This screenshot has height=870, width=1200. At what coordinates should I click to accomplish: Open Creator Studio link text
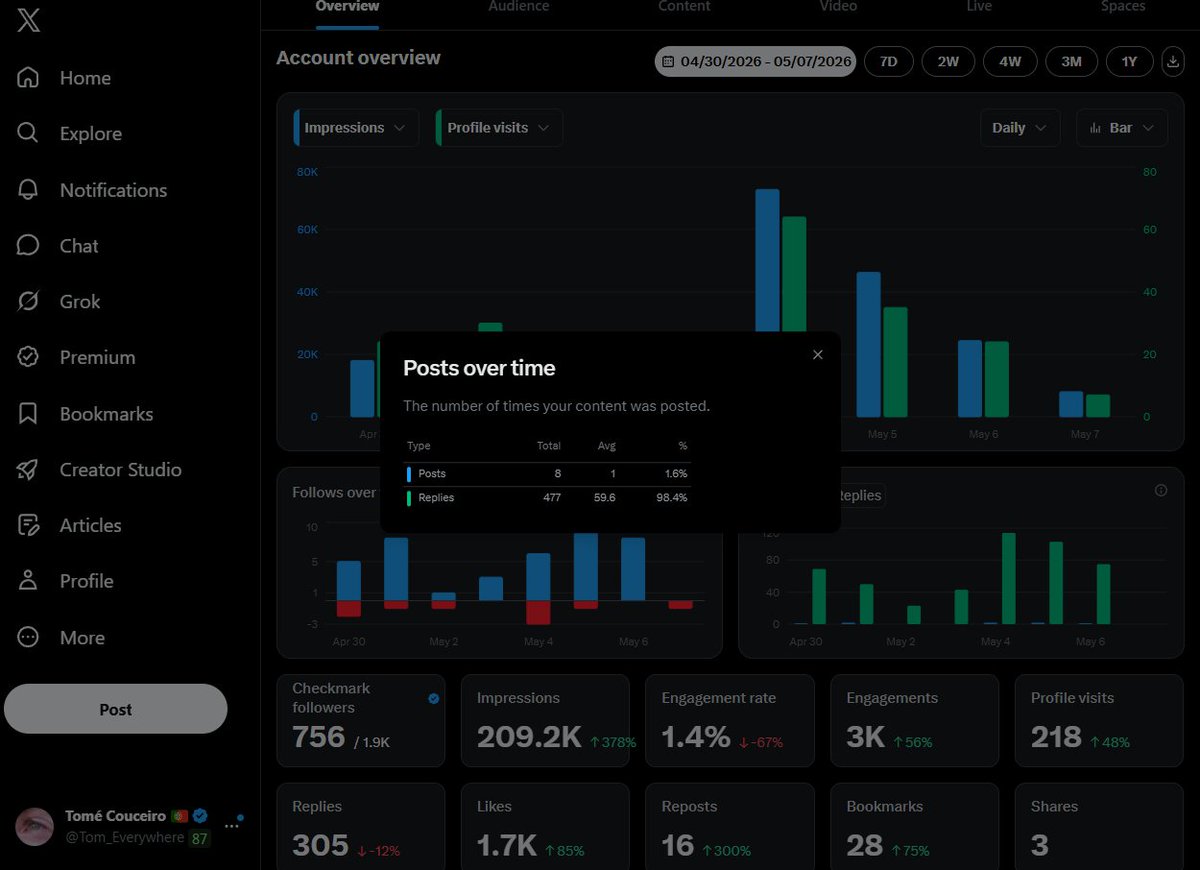121,469
